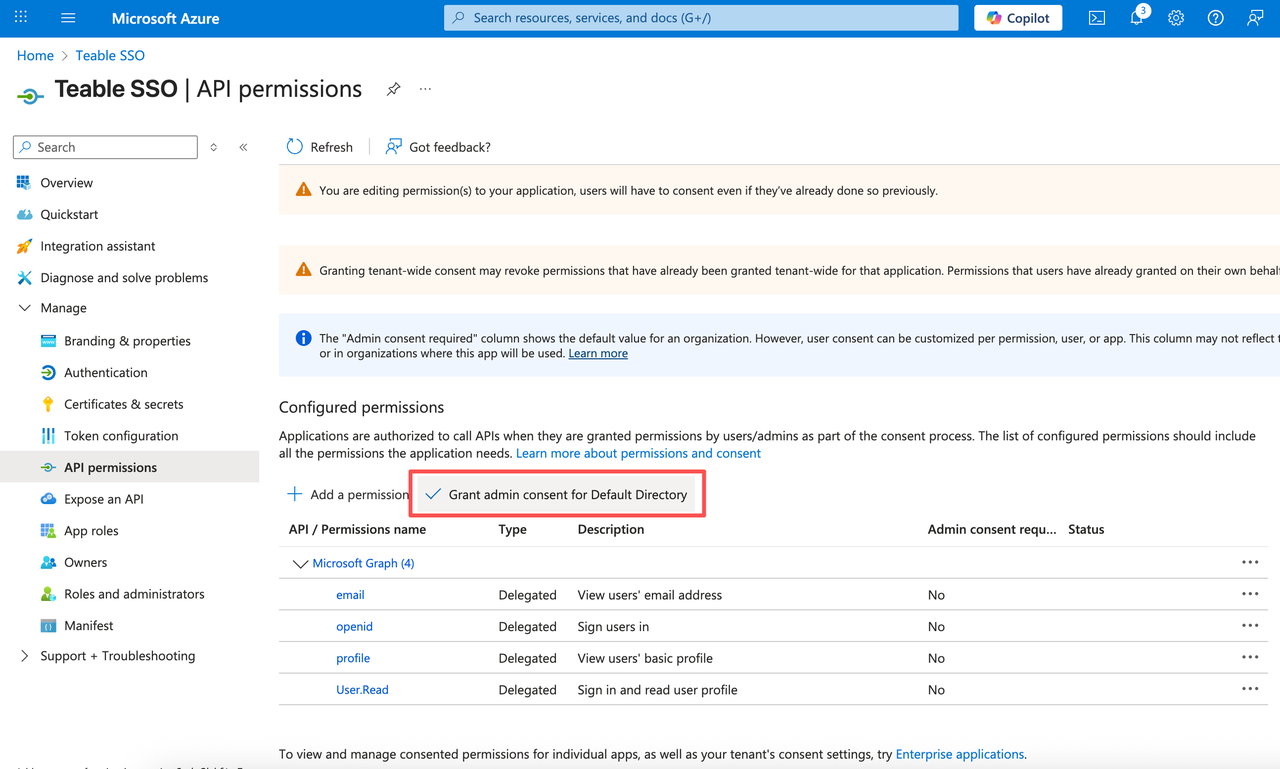Click the Admin consent requ... column header
1280x769 pixels.
(x=991, y=529)
